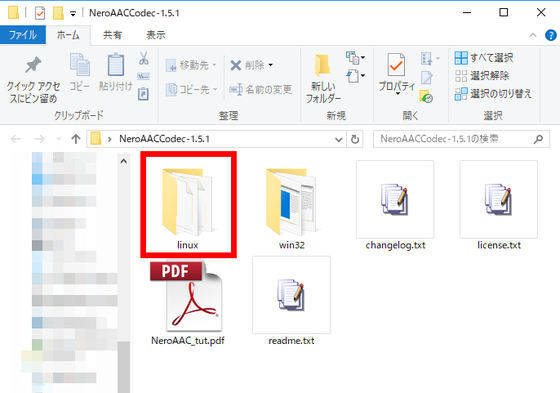Screen dimensions: 560x393
Task: Select the license.txt file
Action: 499,205
